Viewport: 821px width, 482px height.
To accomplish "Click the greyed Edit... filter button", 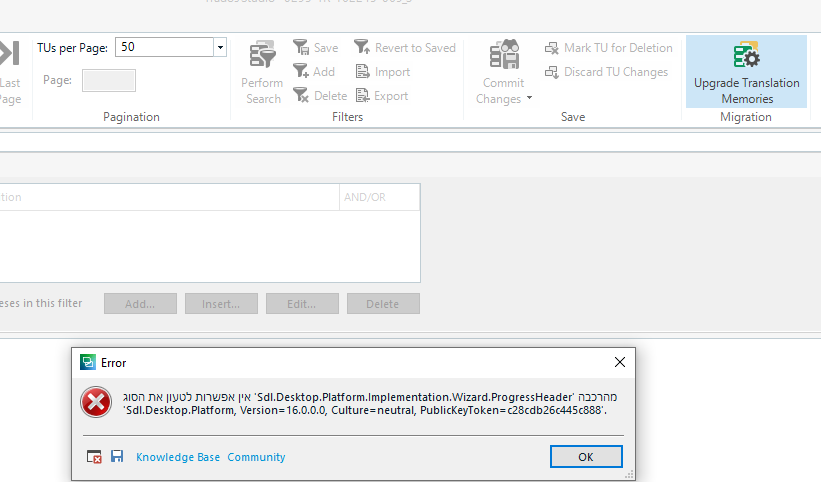I will click(x=302, y=304).
